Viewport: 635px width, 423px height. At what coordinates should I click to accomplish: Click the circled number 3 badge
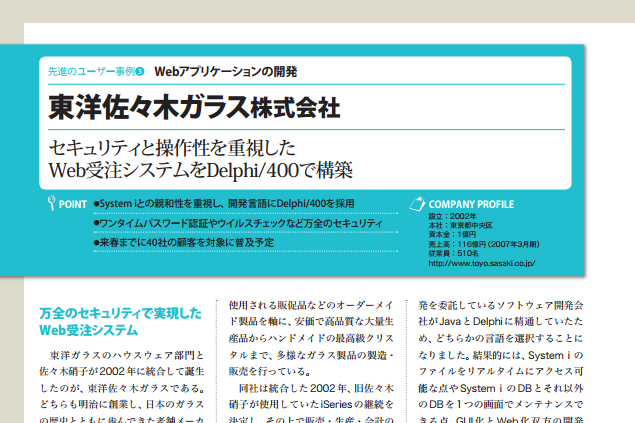pyautogui.click(x=140, y=71)
